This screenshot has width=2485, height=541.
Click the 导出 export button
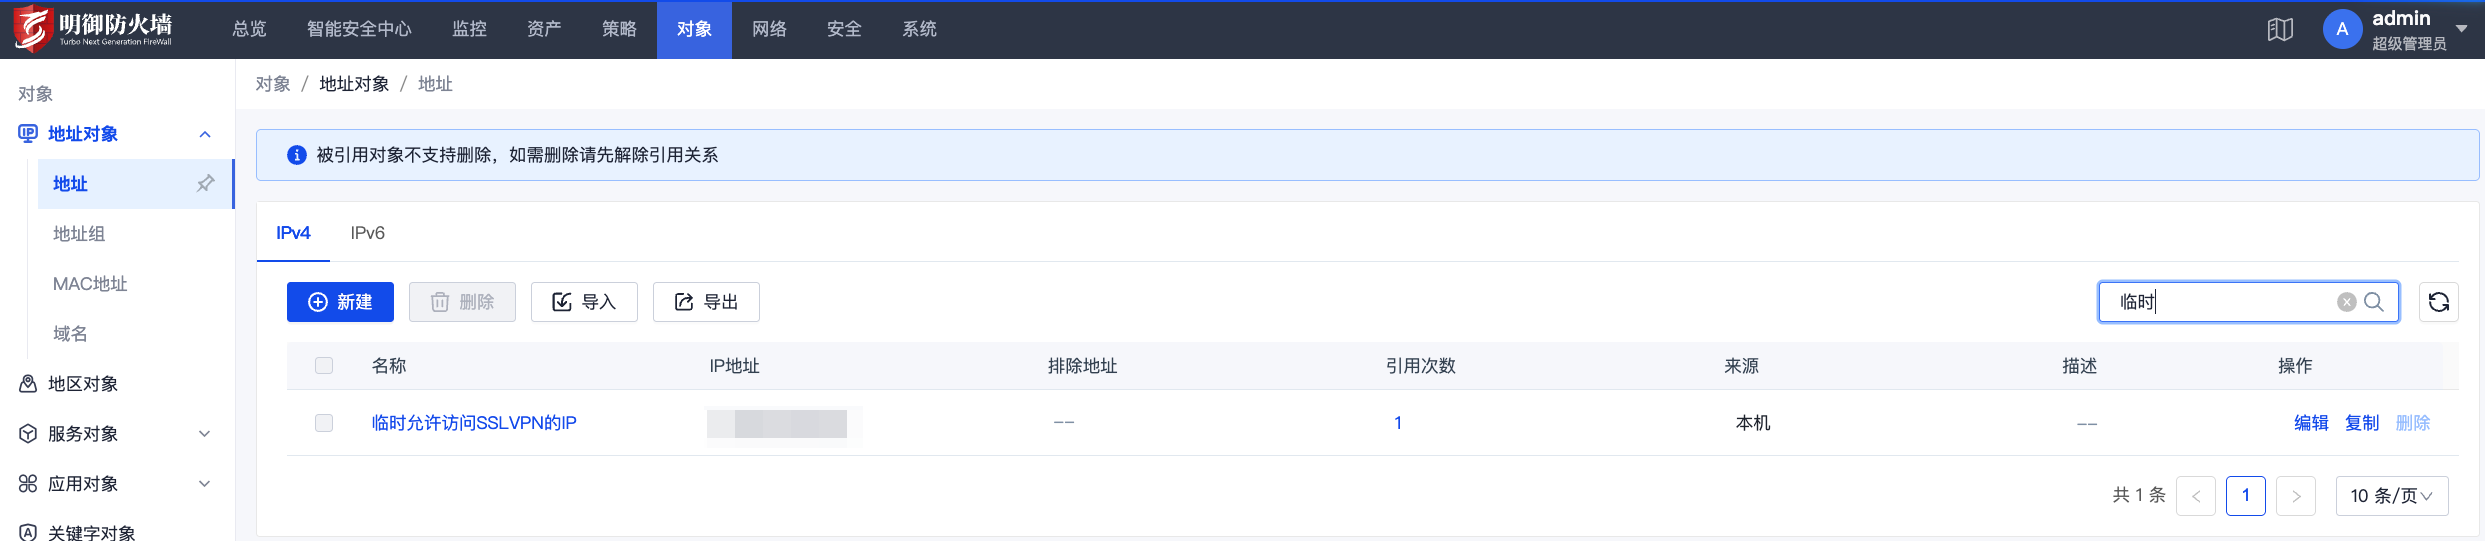(x=706, y=302)
